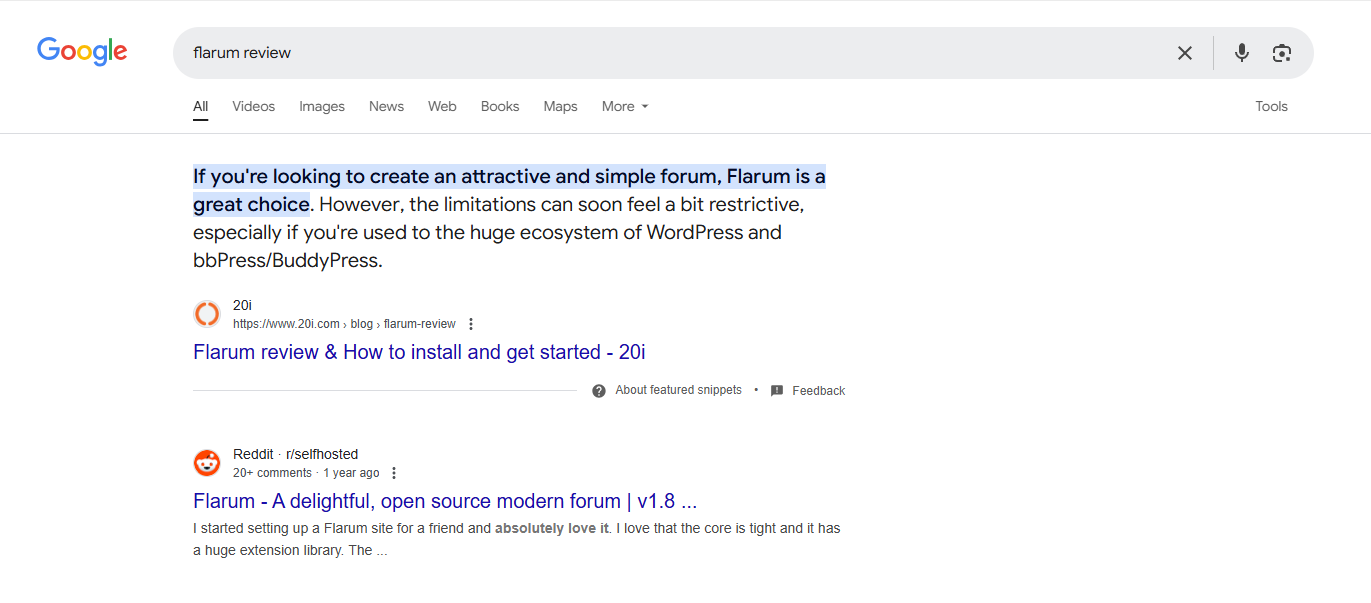The width and height of the screenshot is (1371, 603).
Task: Switch to the Videos tab
Action: tap(254, 106)
